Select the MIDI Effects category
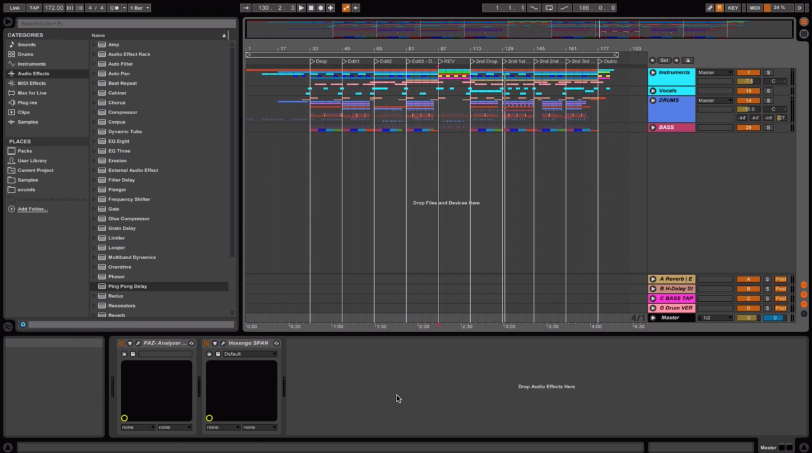Screen dimensions: 812x453 (32, 83)
